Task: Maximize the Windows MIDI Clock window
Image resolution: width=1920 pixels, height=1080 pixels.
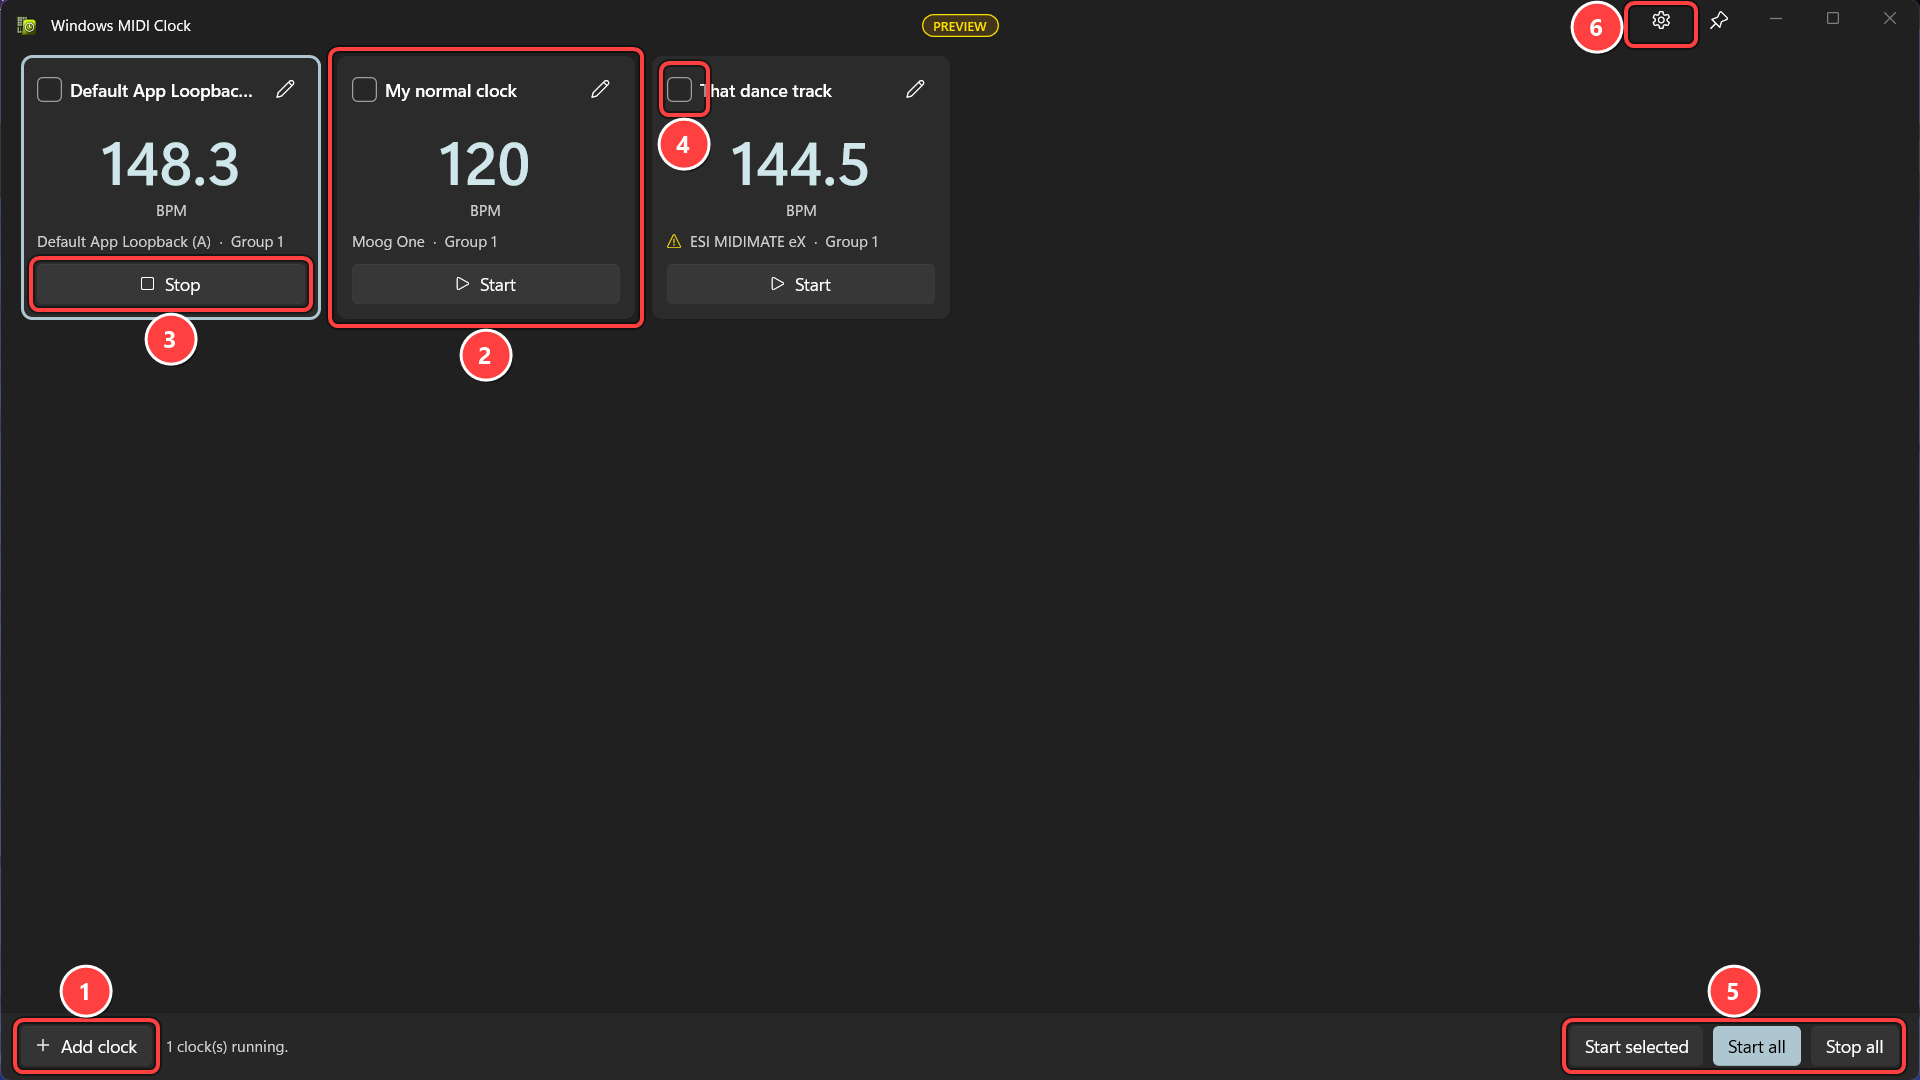Action: coord(1833,19)
